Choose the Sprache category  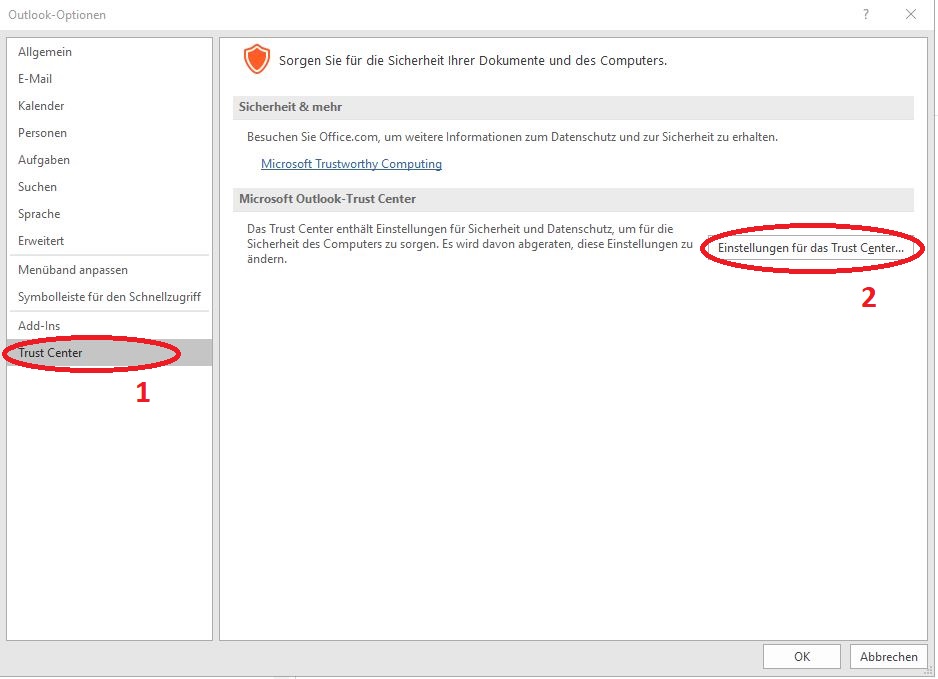point(109,214)
